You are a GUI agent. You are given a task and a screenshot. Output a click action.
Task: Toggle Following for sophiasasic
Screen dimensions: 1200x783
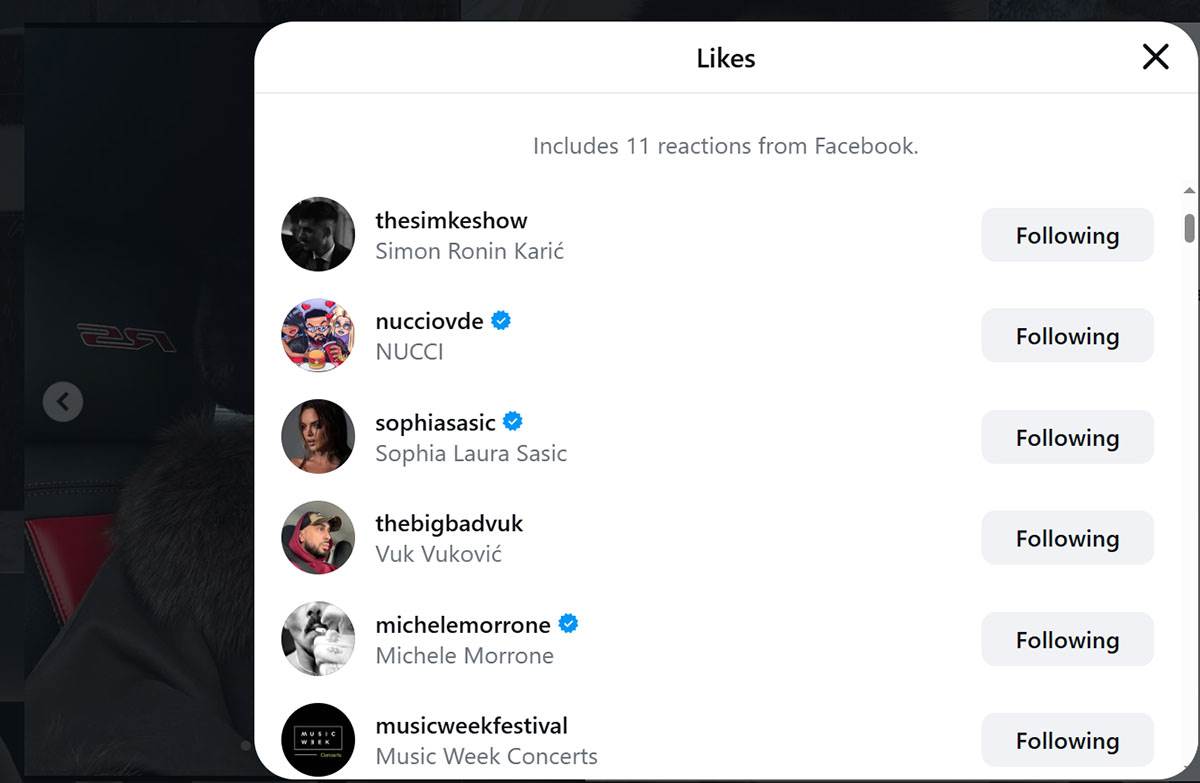click(1067, 437)
